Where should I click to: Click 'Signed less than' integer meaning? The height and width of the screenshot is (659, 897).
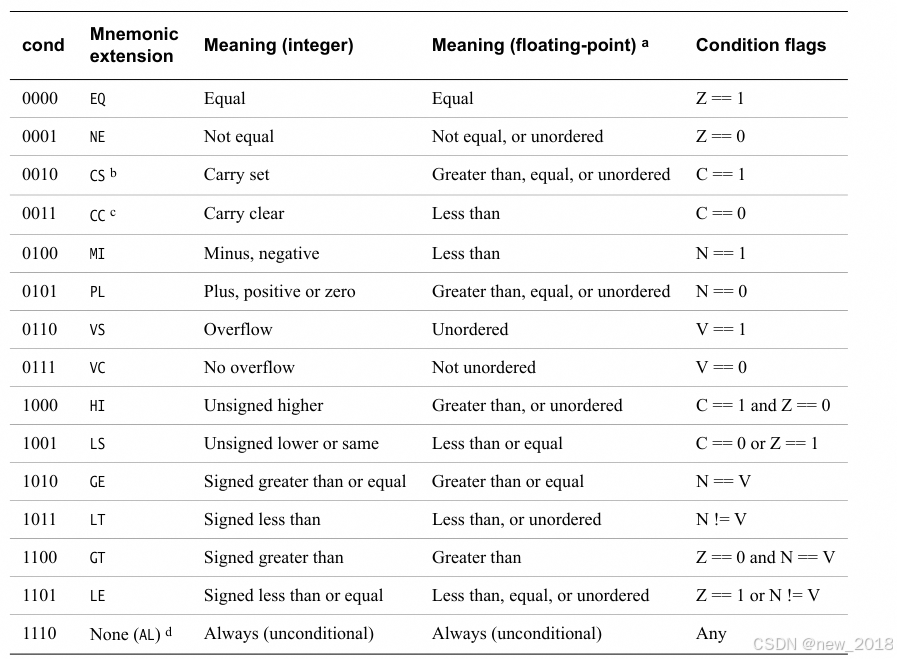coord(264,519)
